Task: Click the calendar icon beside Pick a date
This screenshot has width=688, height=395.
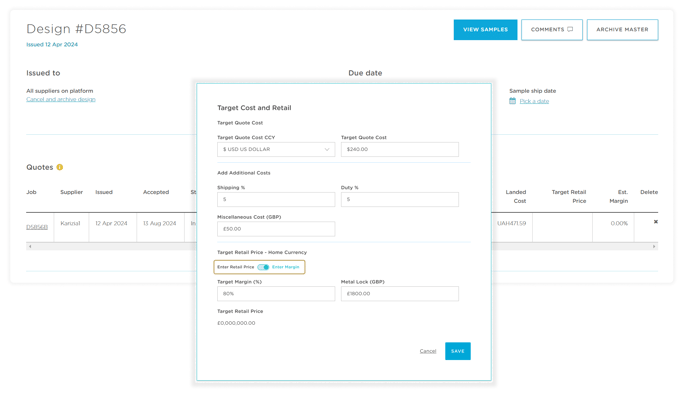Action: (x=512, y=101)
